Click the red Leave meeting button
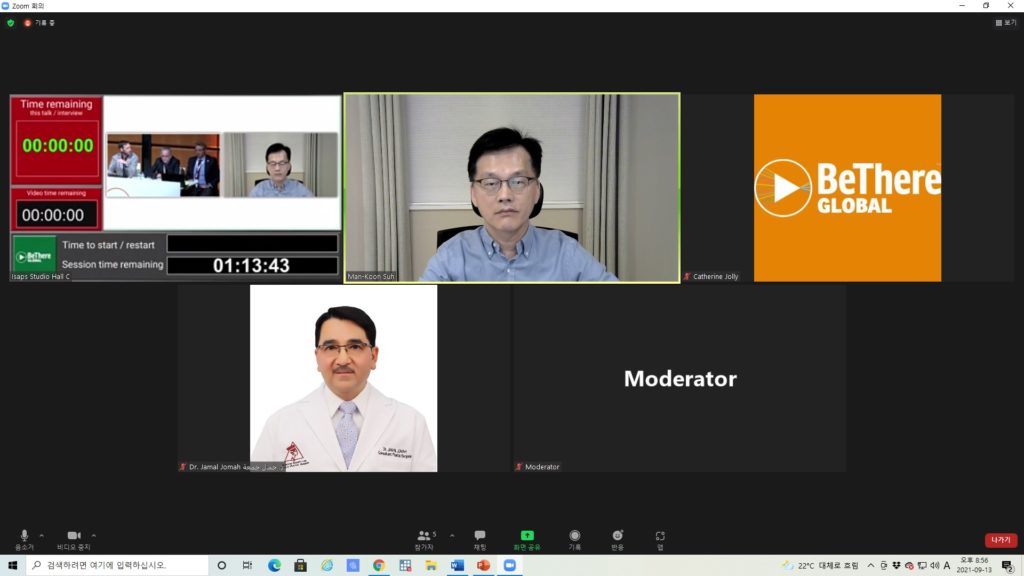The image size is (1024, 576). tap(1000, 540)
